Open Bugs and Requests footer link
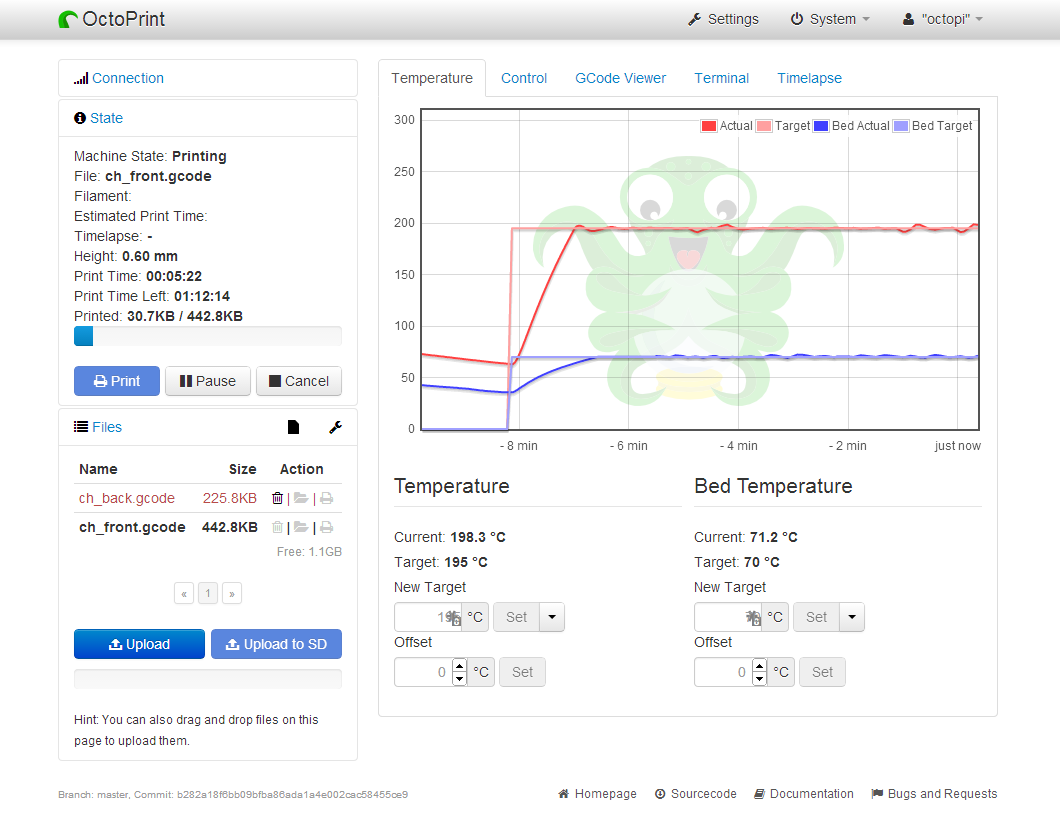The height and width of the screenshot is (828, 1060). pyautogui.click(x=934, y=794)
